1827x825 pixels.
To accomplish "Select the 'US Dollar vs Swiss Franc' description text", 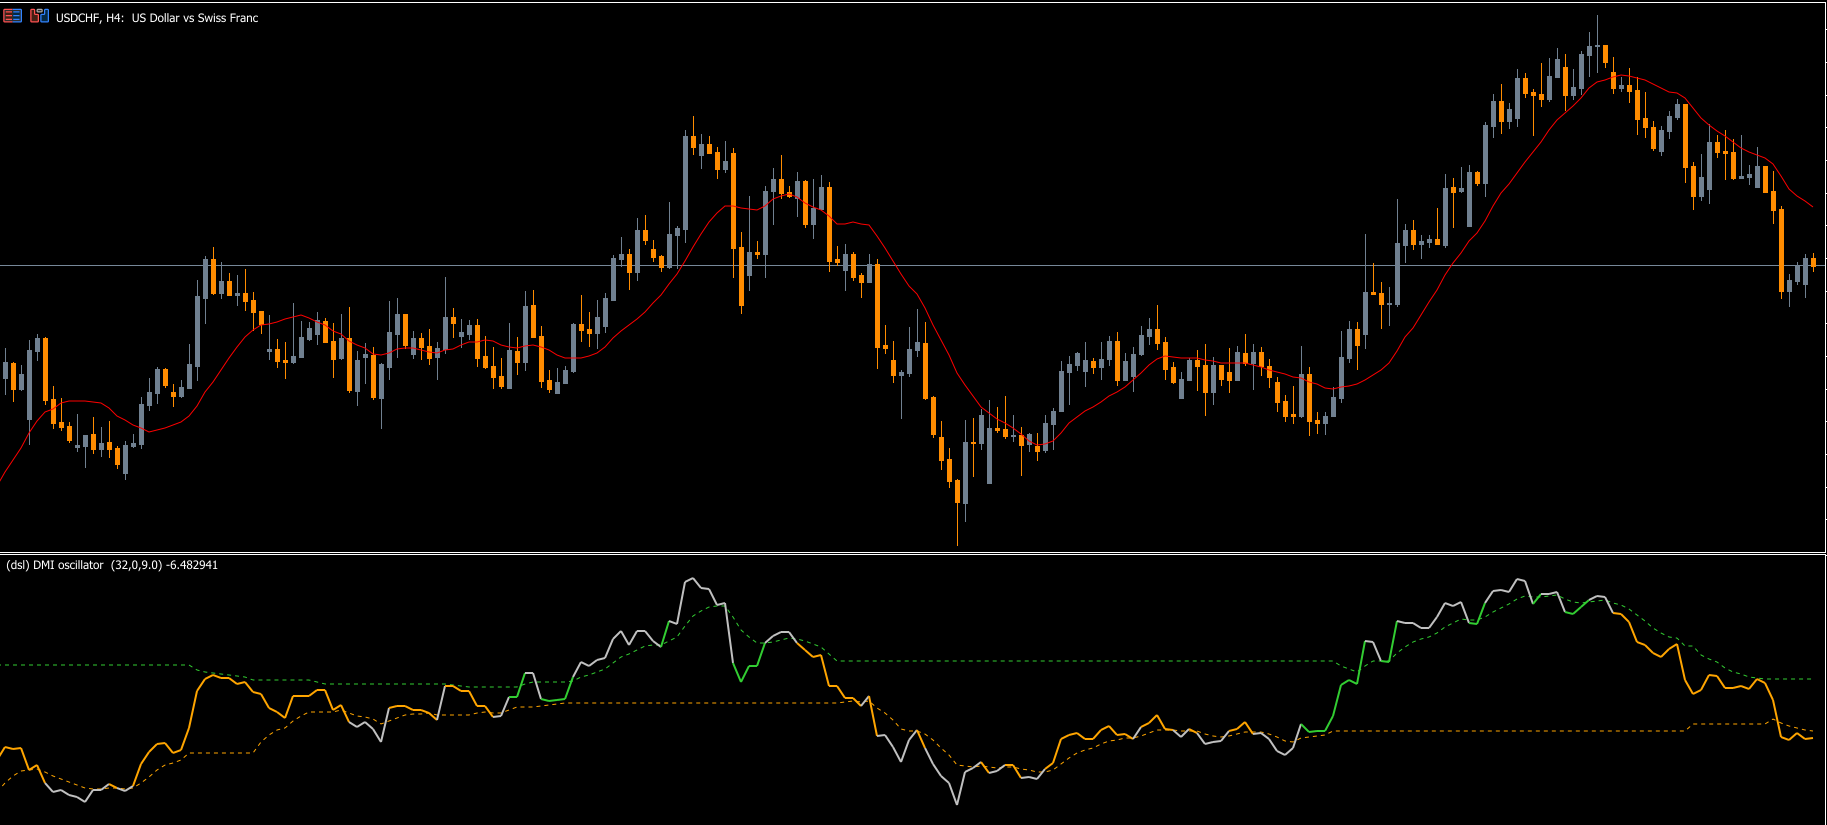I will click(x=195, y=18).
